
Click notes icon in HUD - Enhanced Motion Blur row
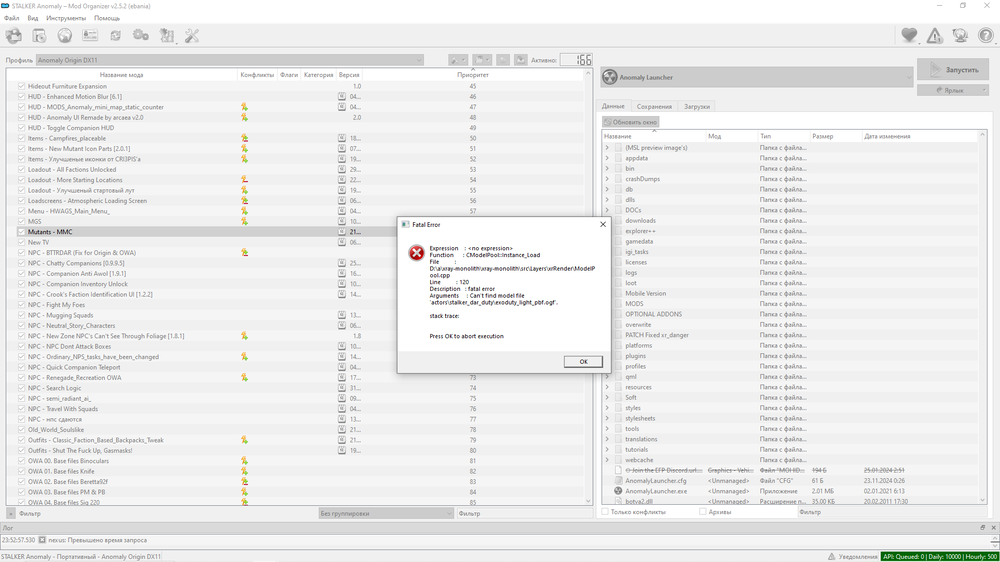pyautogui.click(x=342, y=96)
